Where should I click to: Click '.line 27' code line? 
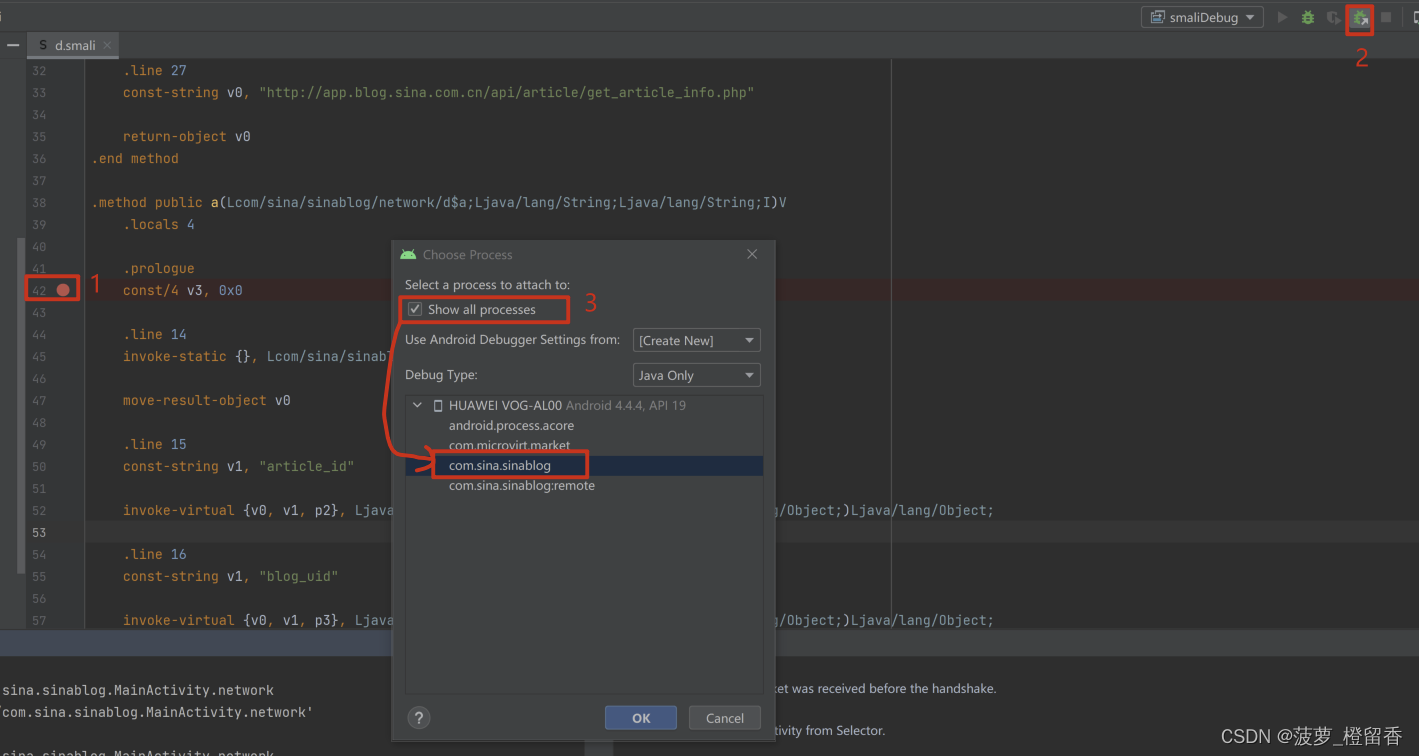[x=155, y=71]
